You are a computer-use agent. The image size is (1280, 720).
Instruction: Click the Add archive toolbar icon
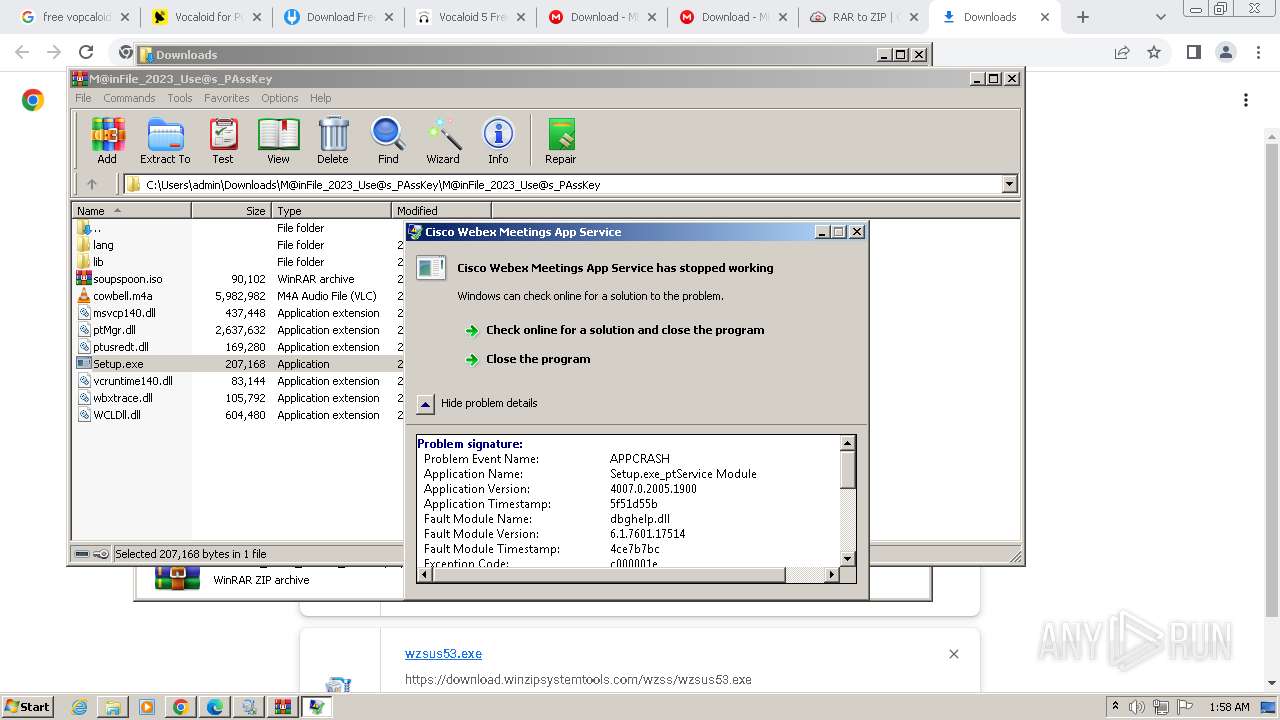coord(107,140)
